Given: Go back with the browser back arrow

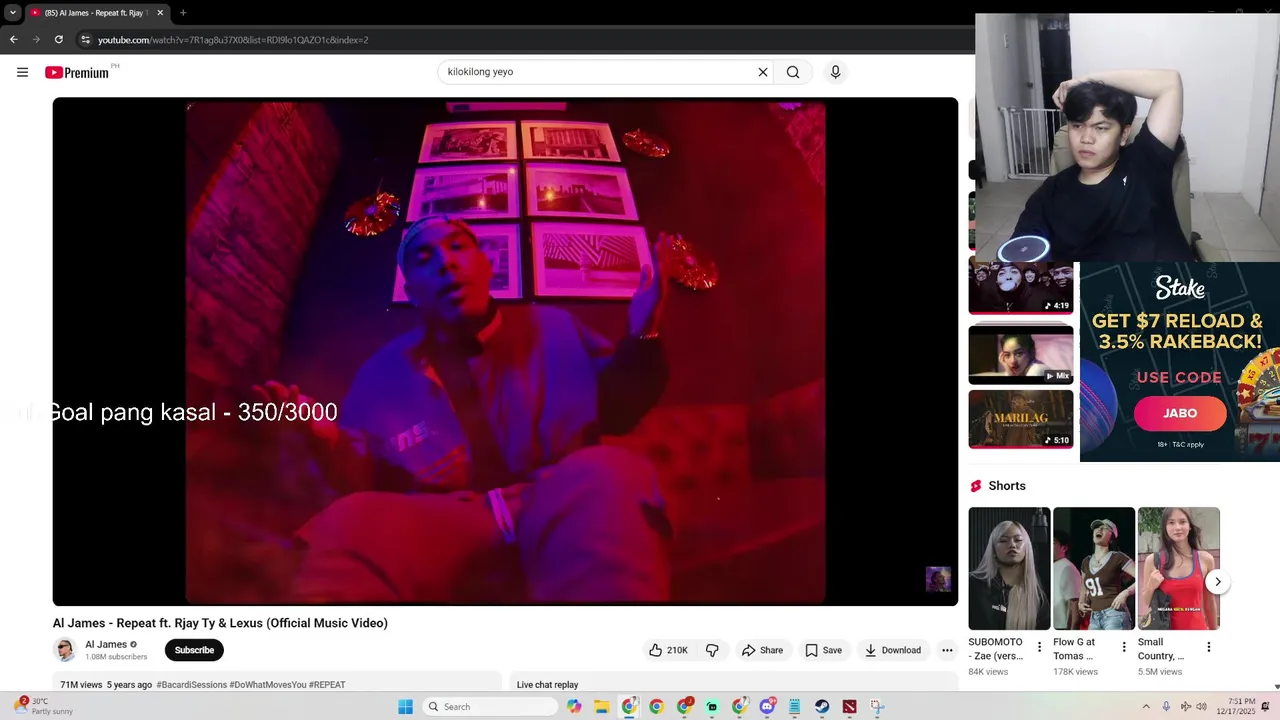Looking at the screenshot, I should [13, 39].
